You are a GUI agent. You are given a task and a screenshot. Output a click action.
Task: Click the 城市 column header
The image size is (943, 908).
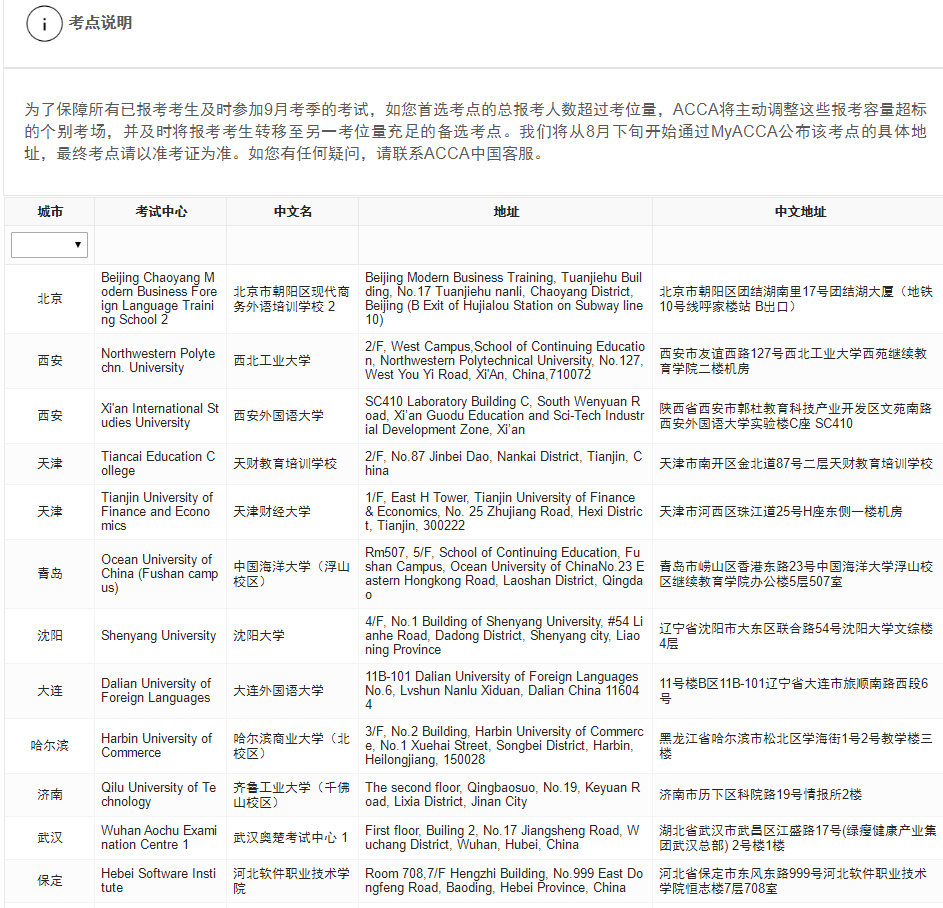50,212
